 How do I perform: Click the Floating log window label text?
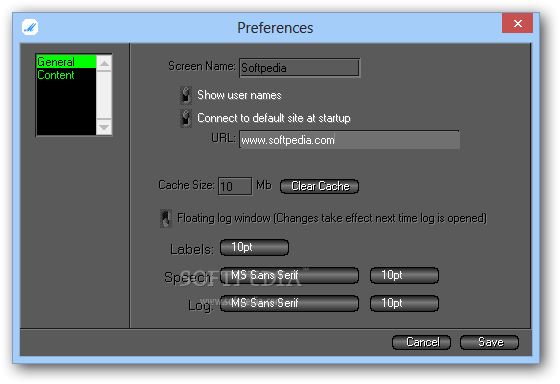pyautogui.click(x=332, y=218)
